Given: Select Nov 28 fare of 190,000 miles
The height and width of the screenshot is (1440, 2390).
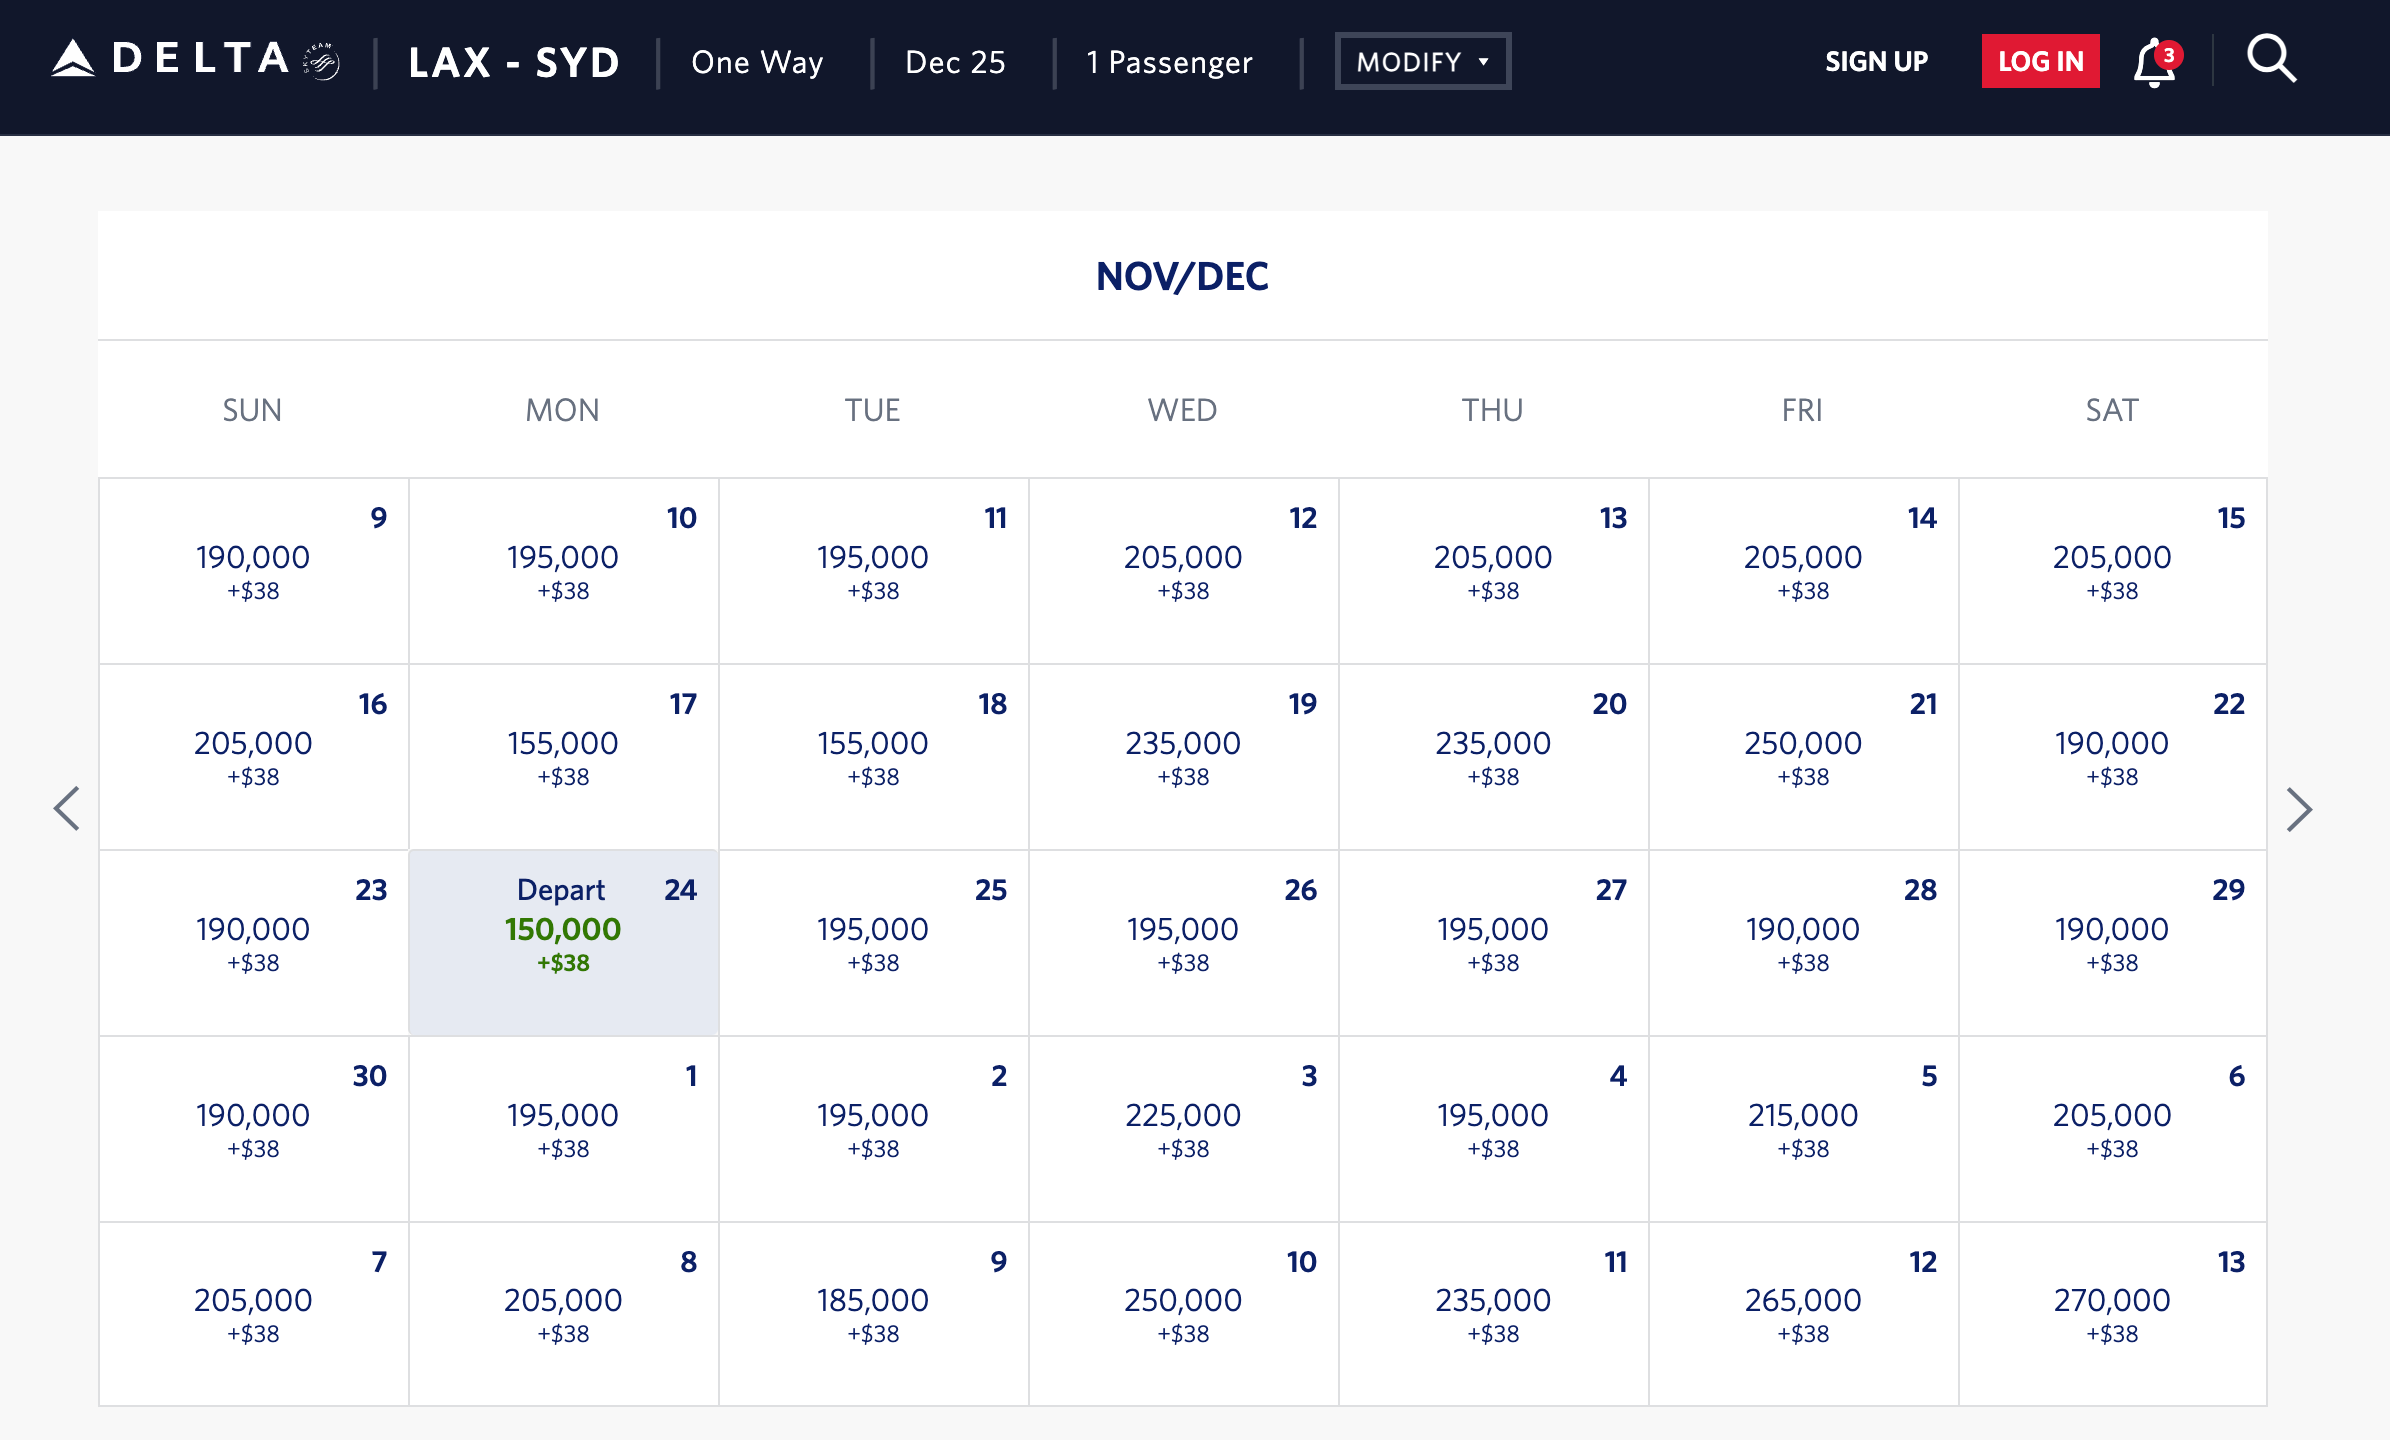Looking at the screenshot, I should point(1804,943).
